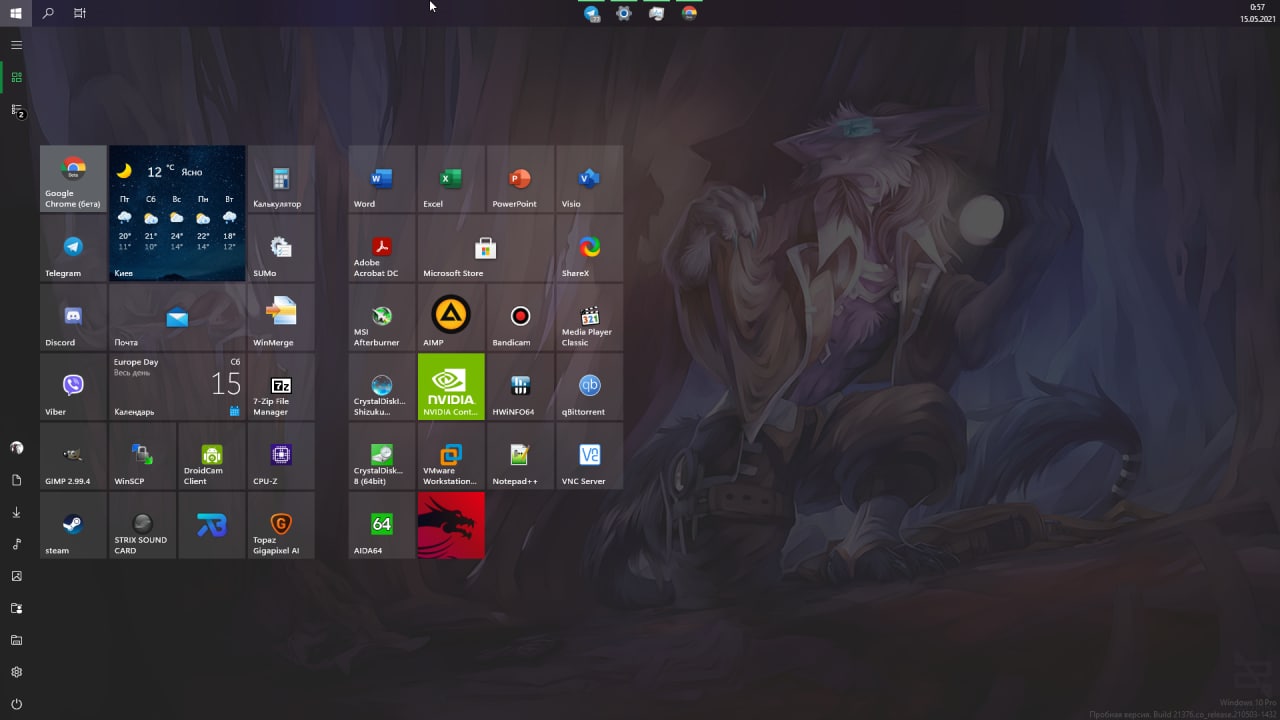Open Adobe Acrobat DC tile
1280x720 pixels.
click(x=381, y=248)
